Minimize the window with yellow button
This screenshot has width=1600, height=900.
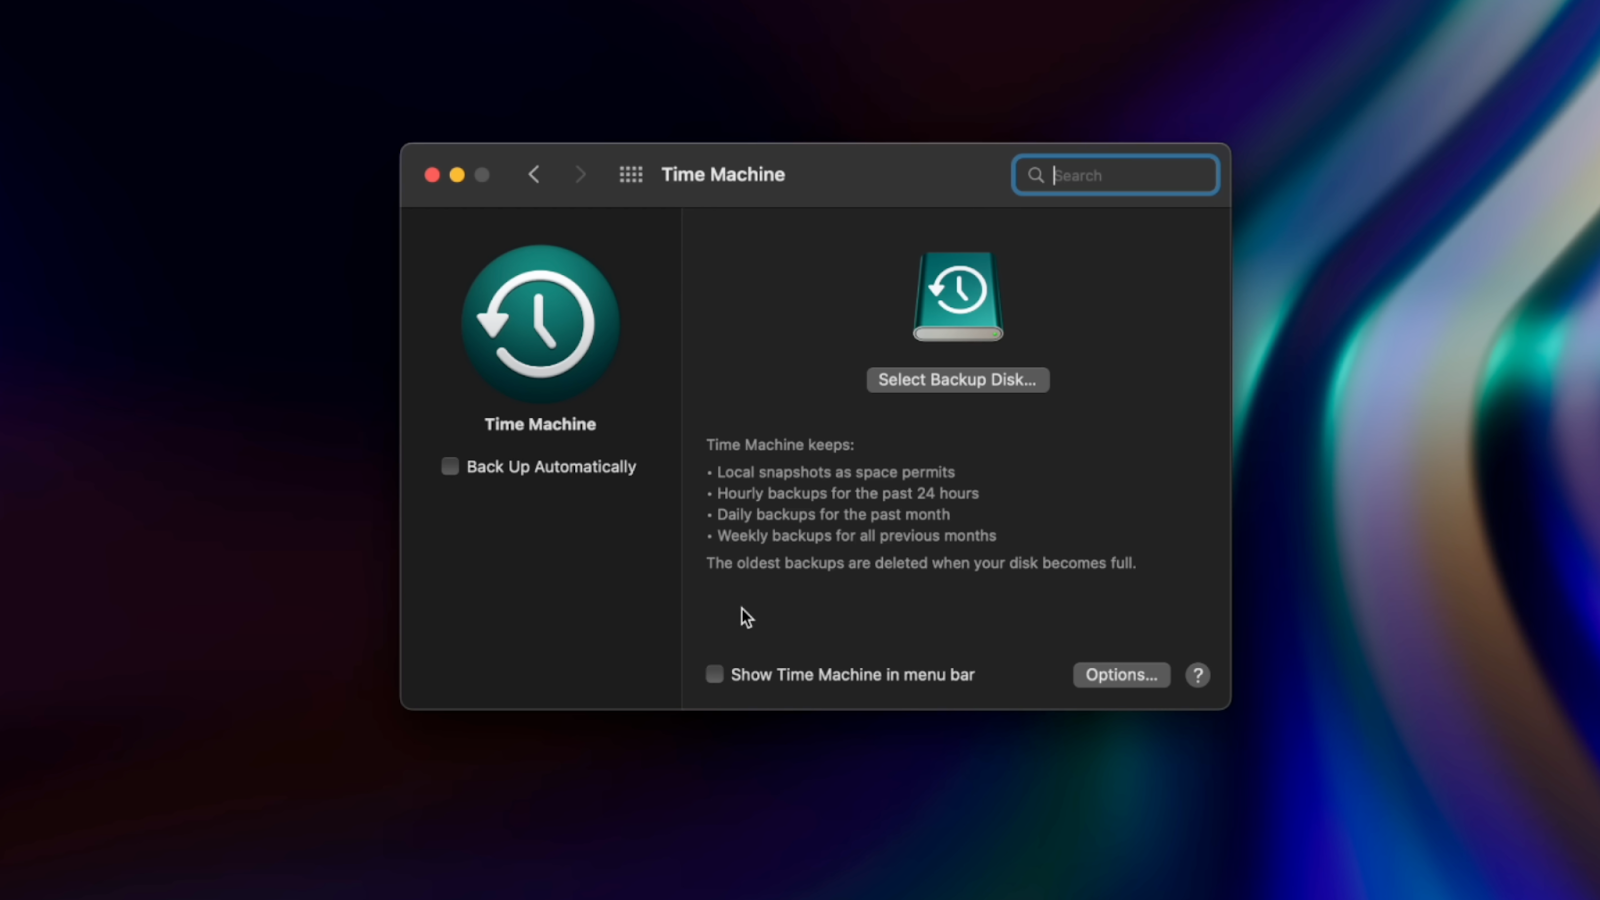457,175
